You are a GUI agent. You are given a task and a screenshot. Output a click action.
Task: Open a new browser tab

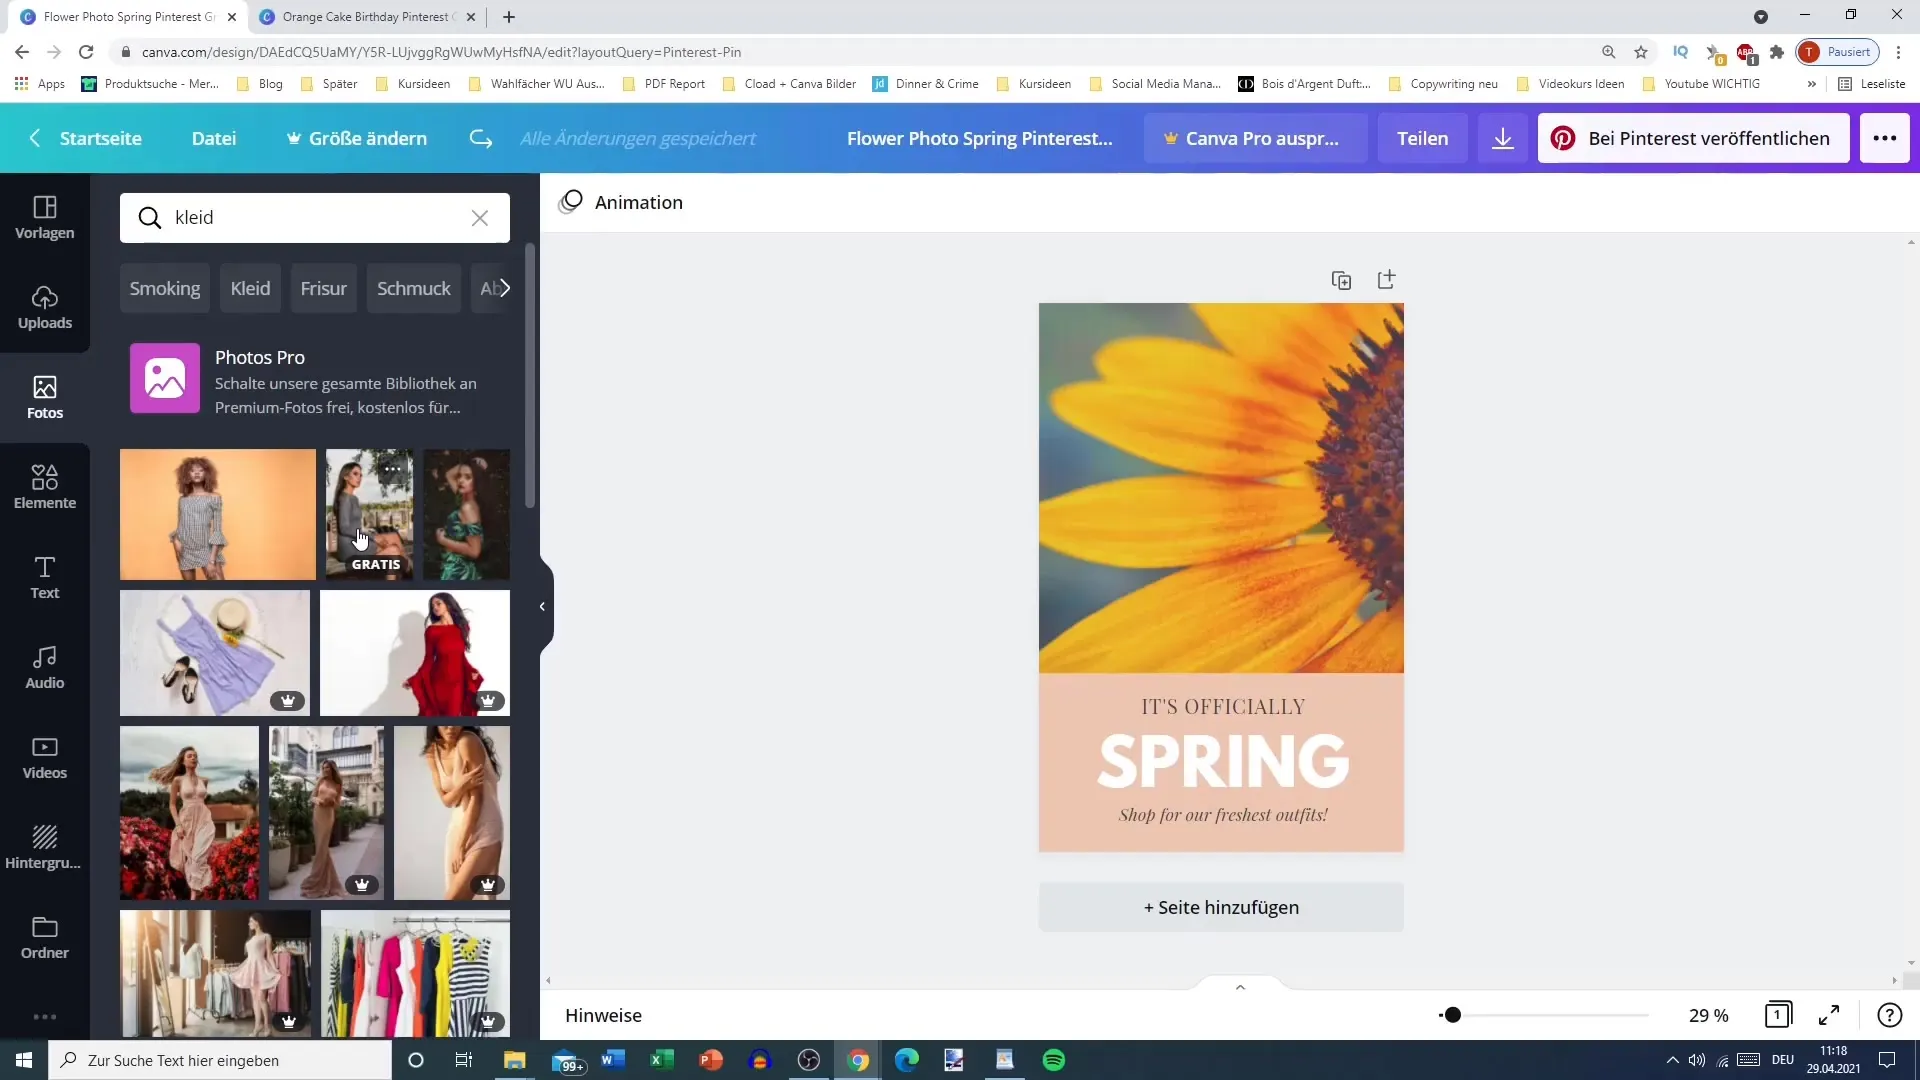[509, 17]
